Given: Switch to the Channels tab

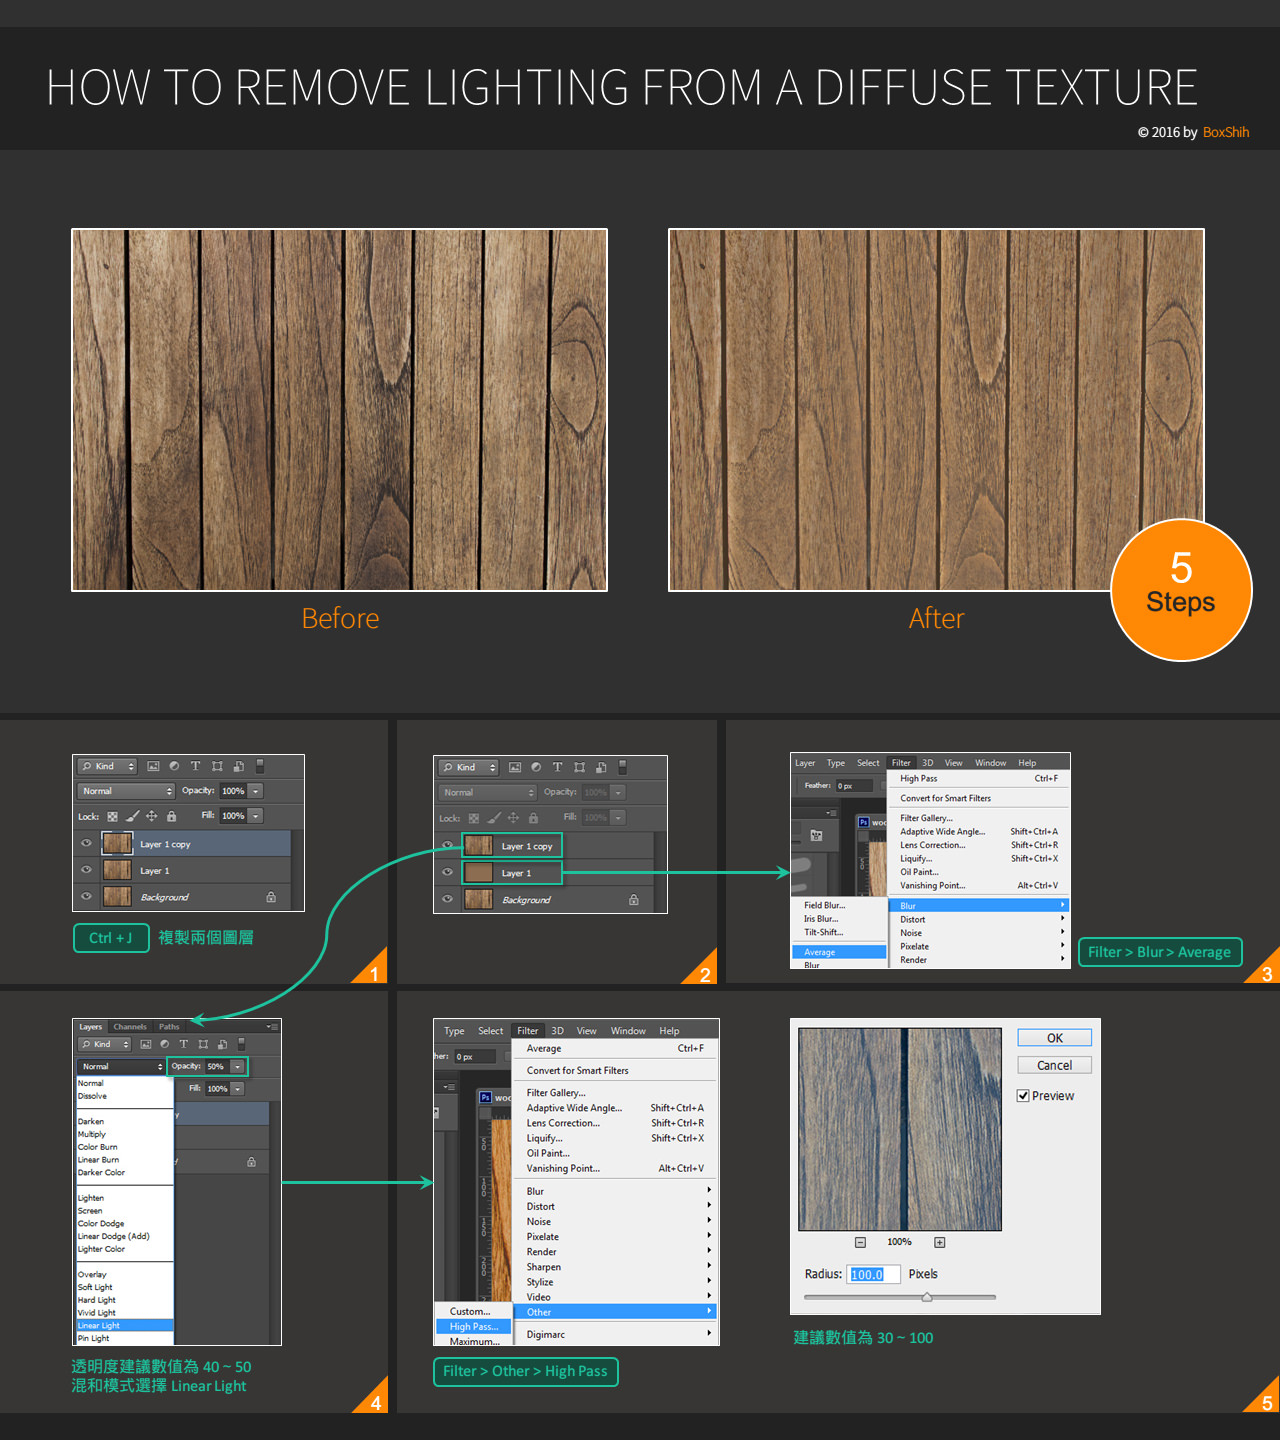Looking at the screenshot, I should [x=130, y=1027].
